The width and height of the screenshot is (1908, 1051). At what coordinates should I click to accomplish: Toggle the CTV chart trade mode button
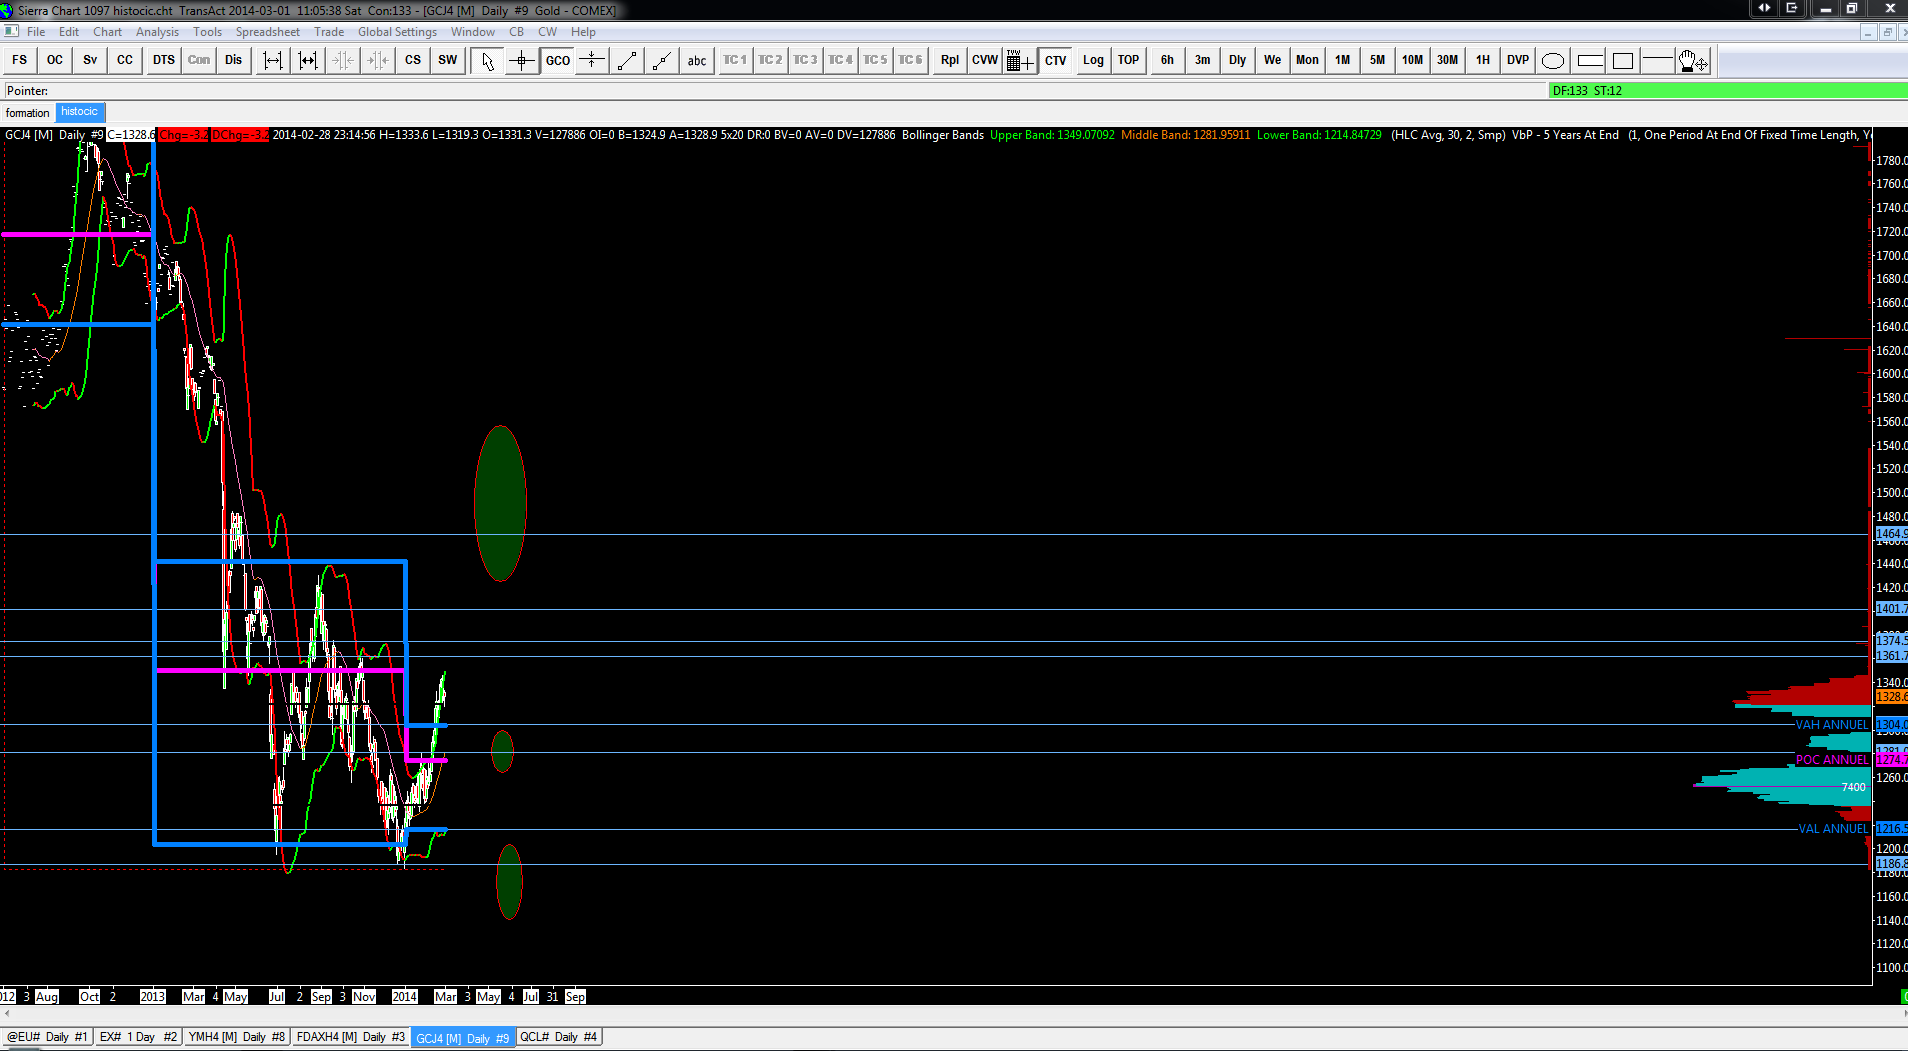point(1055,60)
